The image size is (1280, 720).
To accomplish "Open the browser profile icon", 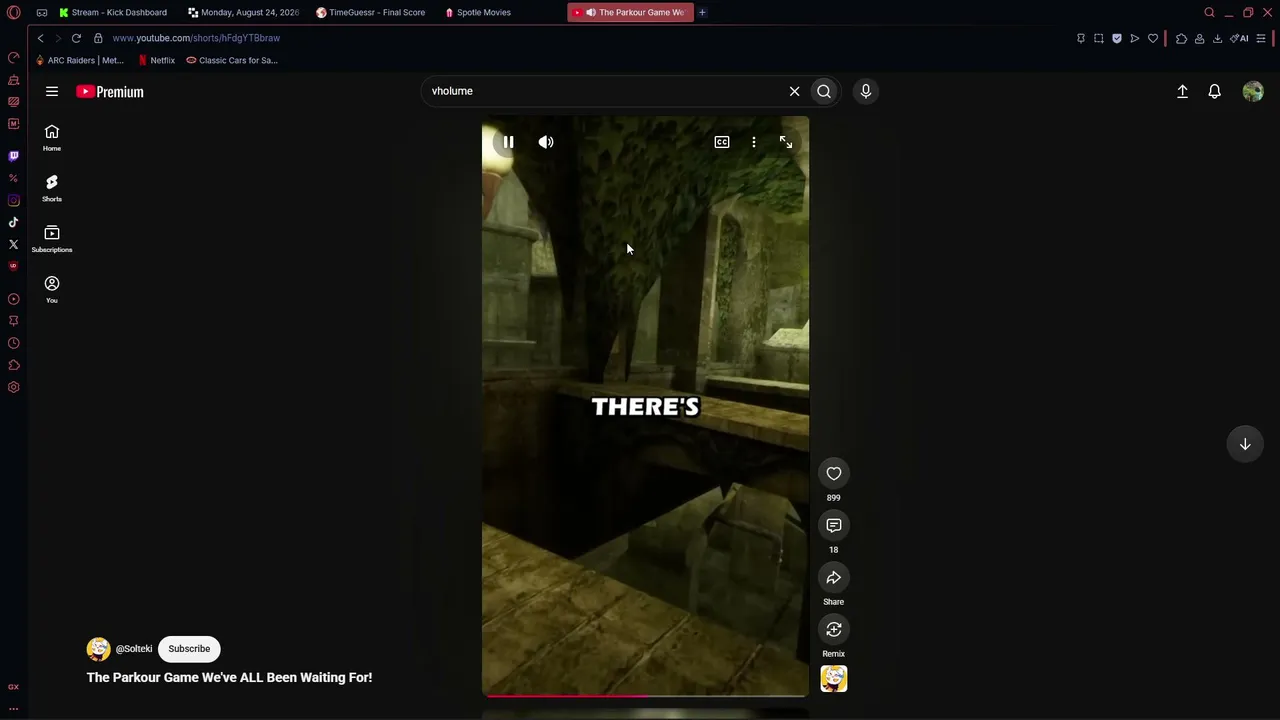I will pos(1199,38).
